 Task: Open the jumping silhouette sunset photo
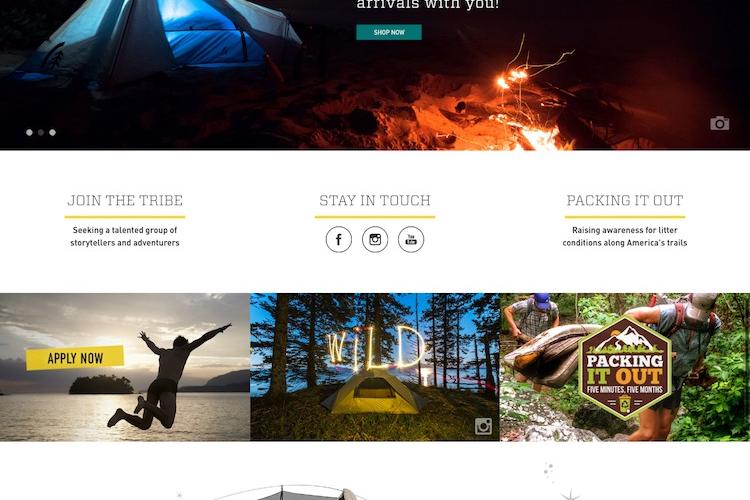pos(125,367)
